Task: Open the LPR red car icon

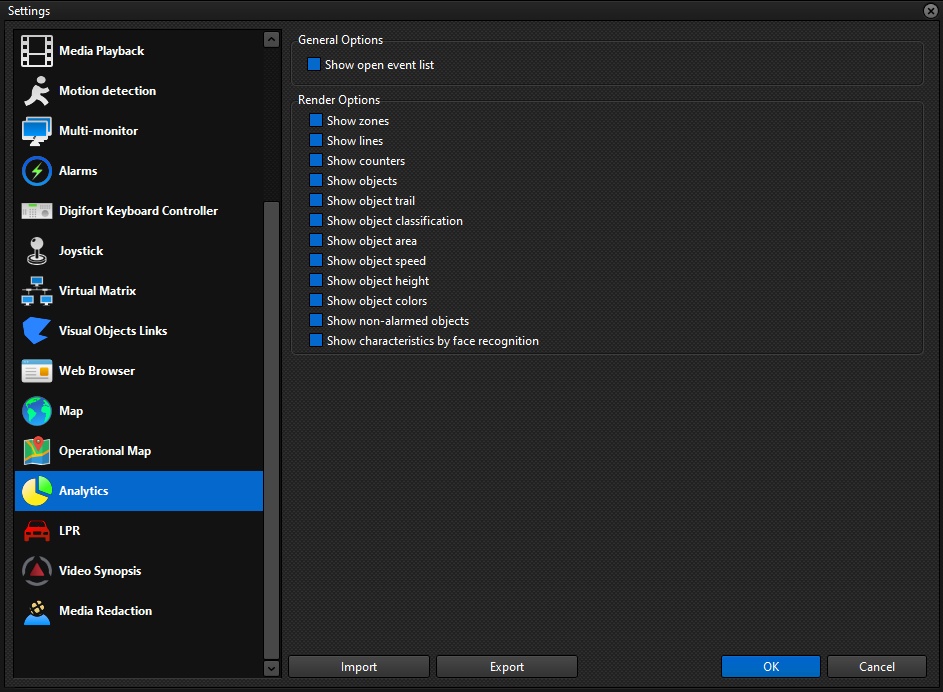Action: 37,531
